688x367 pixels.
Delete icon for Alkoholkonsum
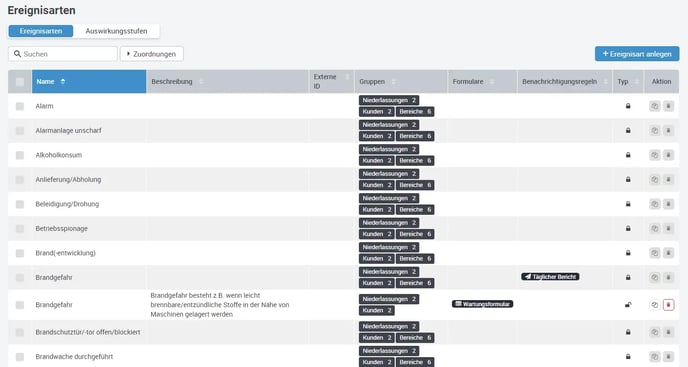[668, 155]
